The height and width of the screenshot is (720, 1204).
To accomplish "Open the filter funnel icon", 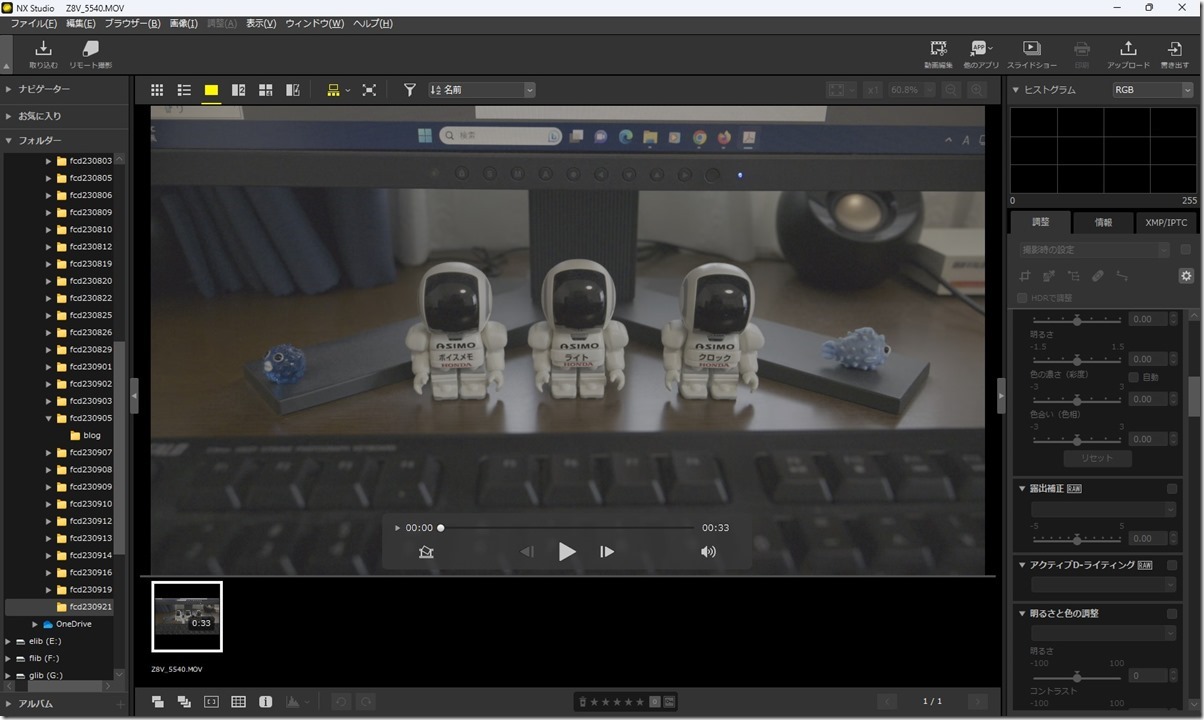I will coord(409,90).
